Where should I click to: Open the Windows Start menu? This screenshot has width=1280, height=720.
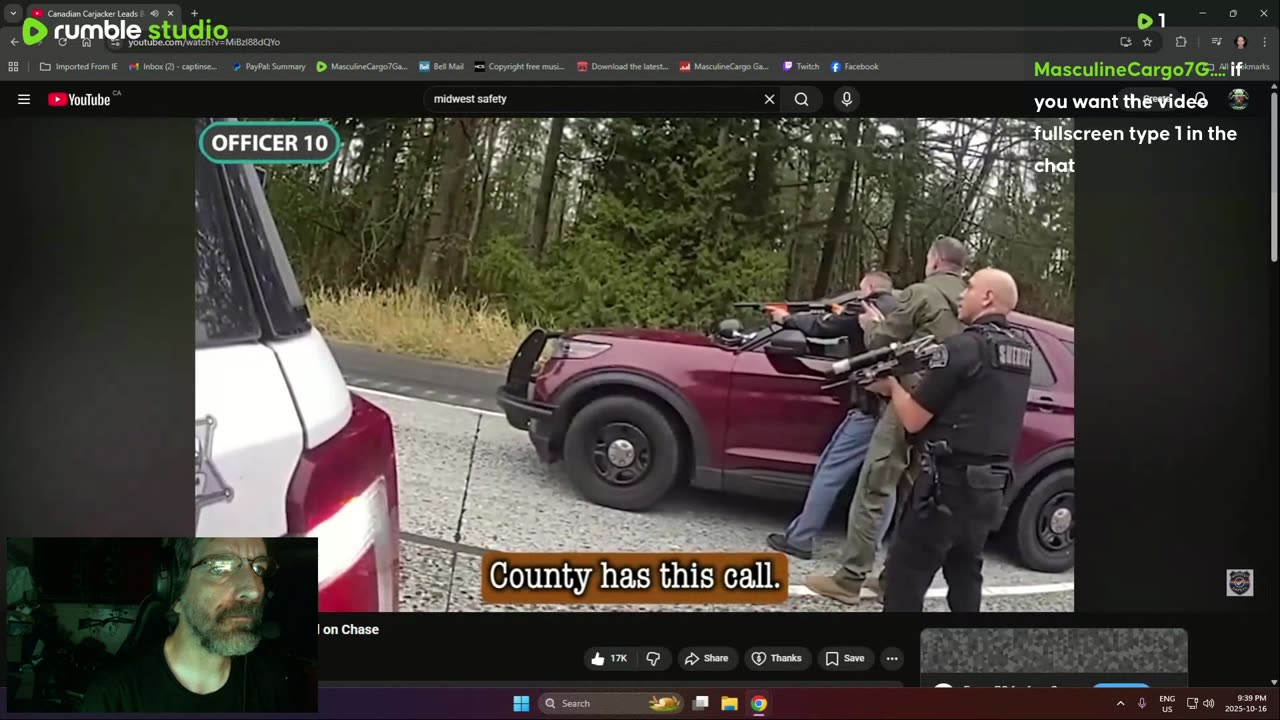point(521,703)
